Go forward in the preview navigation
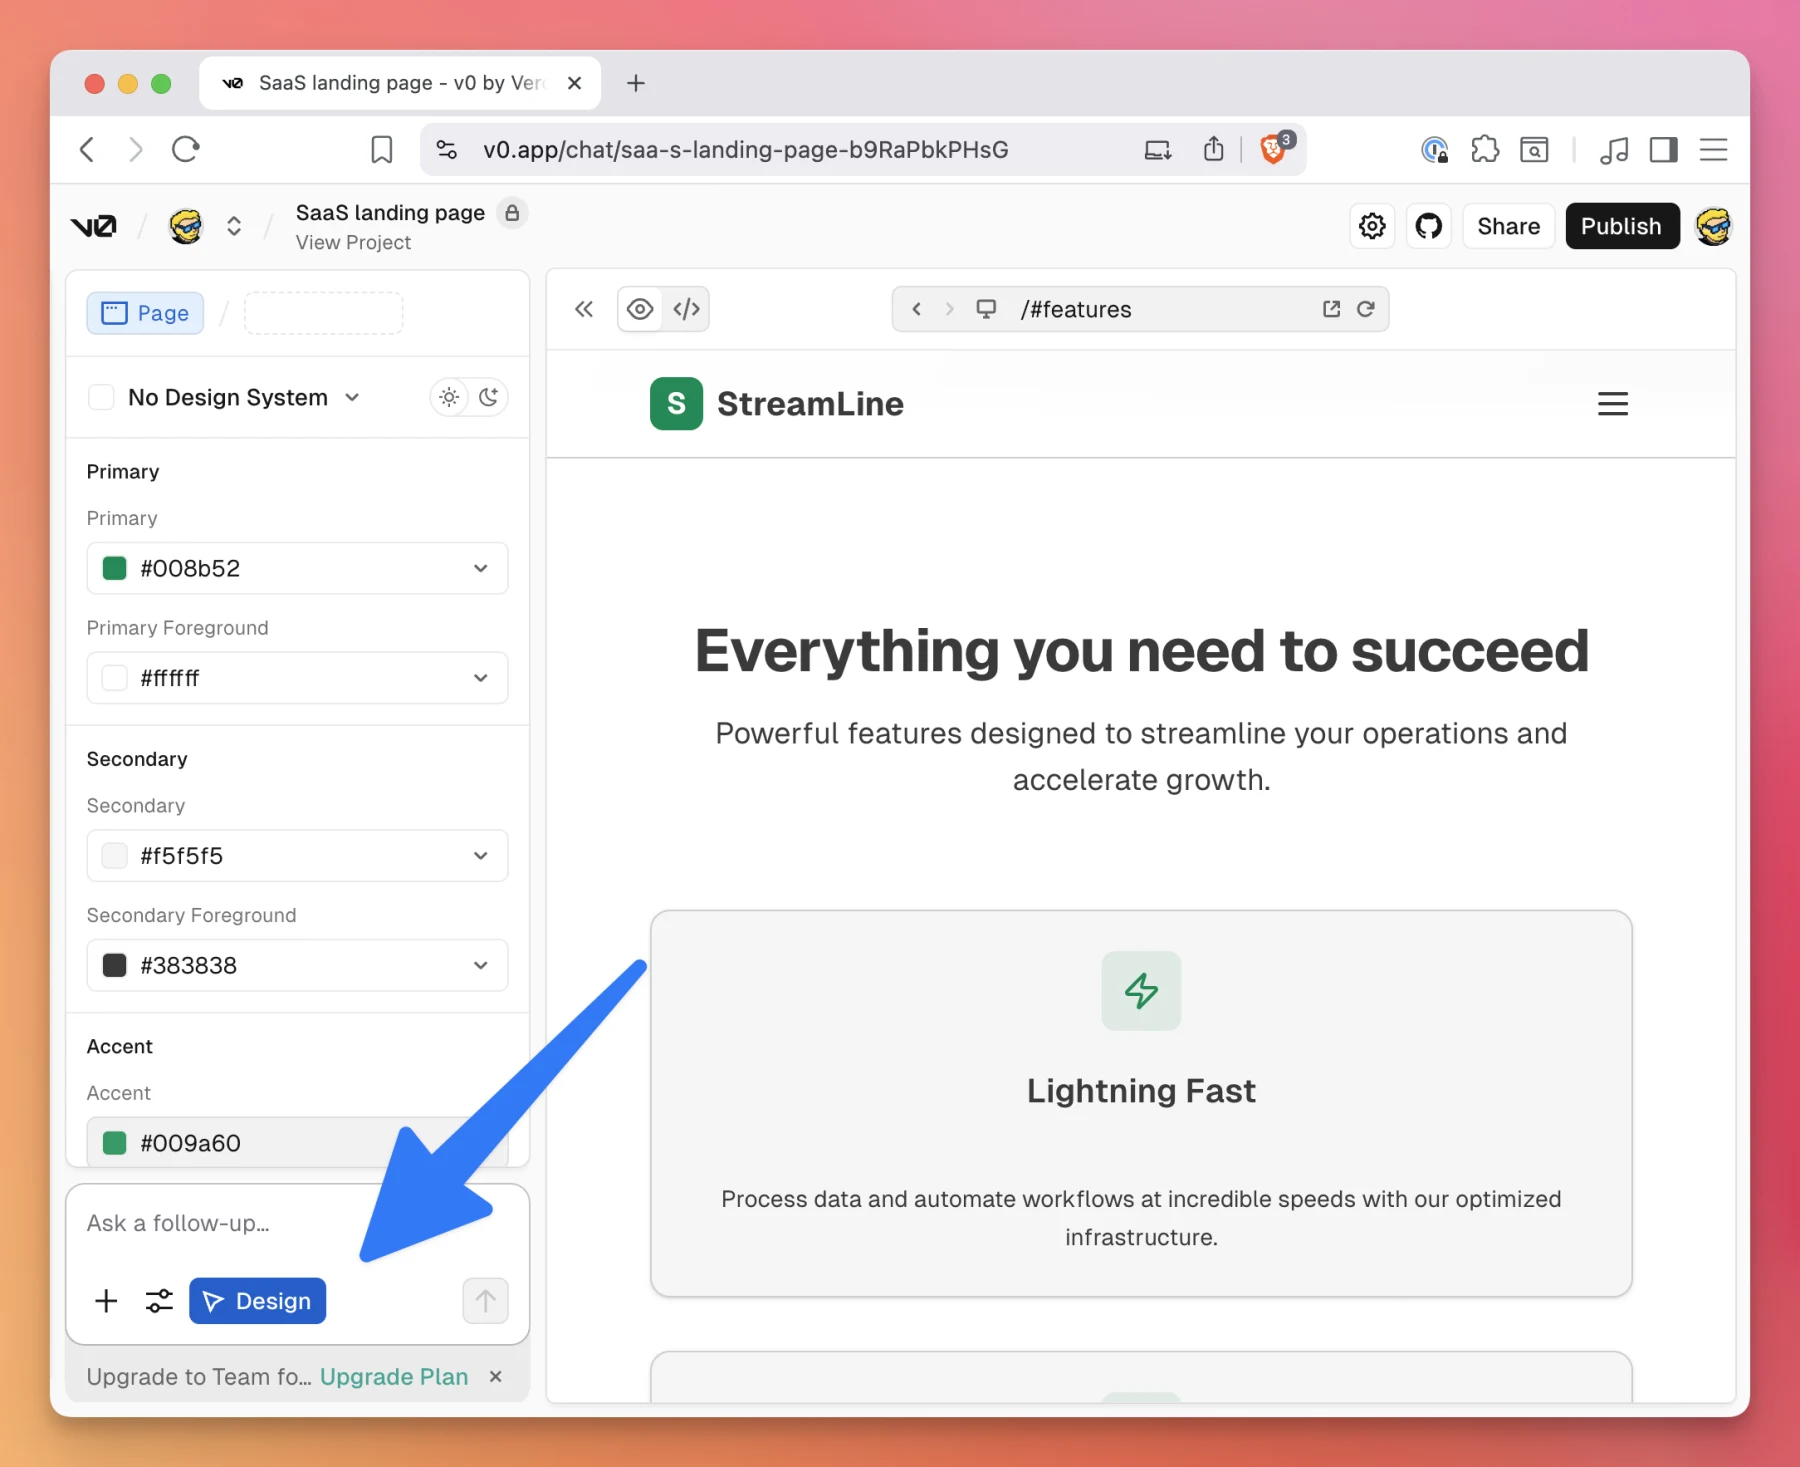 click(x=949, y=309)
